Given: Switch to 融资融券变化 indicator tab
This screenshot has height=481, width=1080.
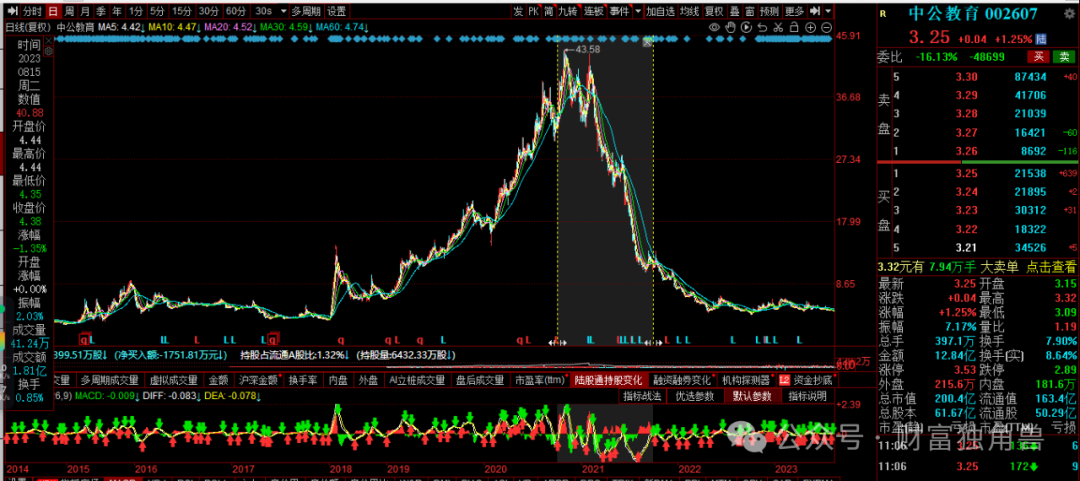Looking at the screenshot, I should tap(683, 380).
